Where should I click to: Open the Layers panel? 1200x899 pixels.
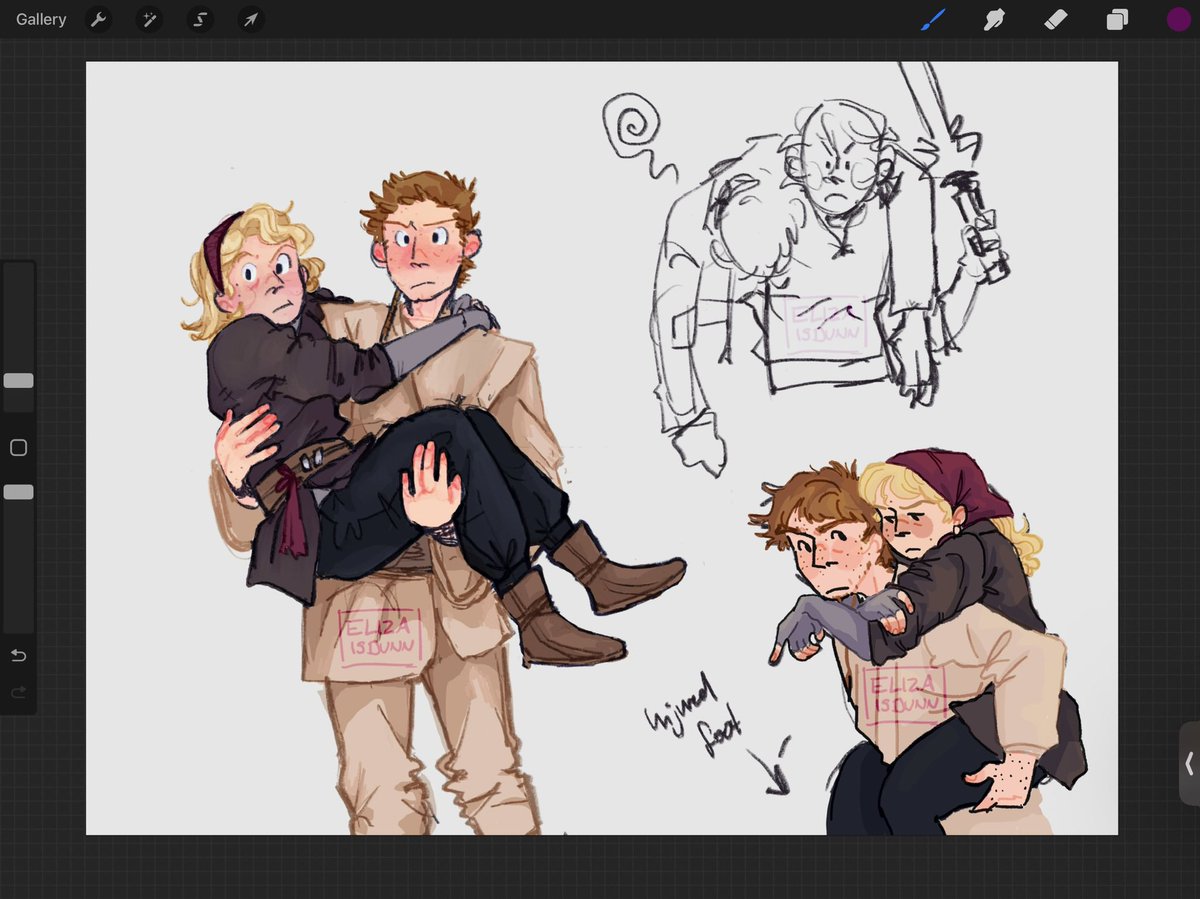click(x=1117, y=19)
